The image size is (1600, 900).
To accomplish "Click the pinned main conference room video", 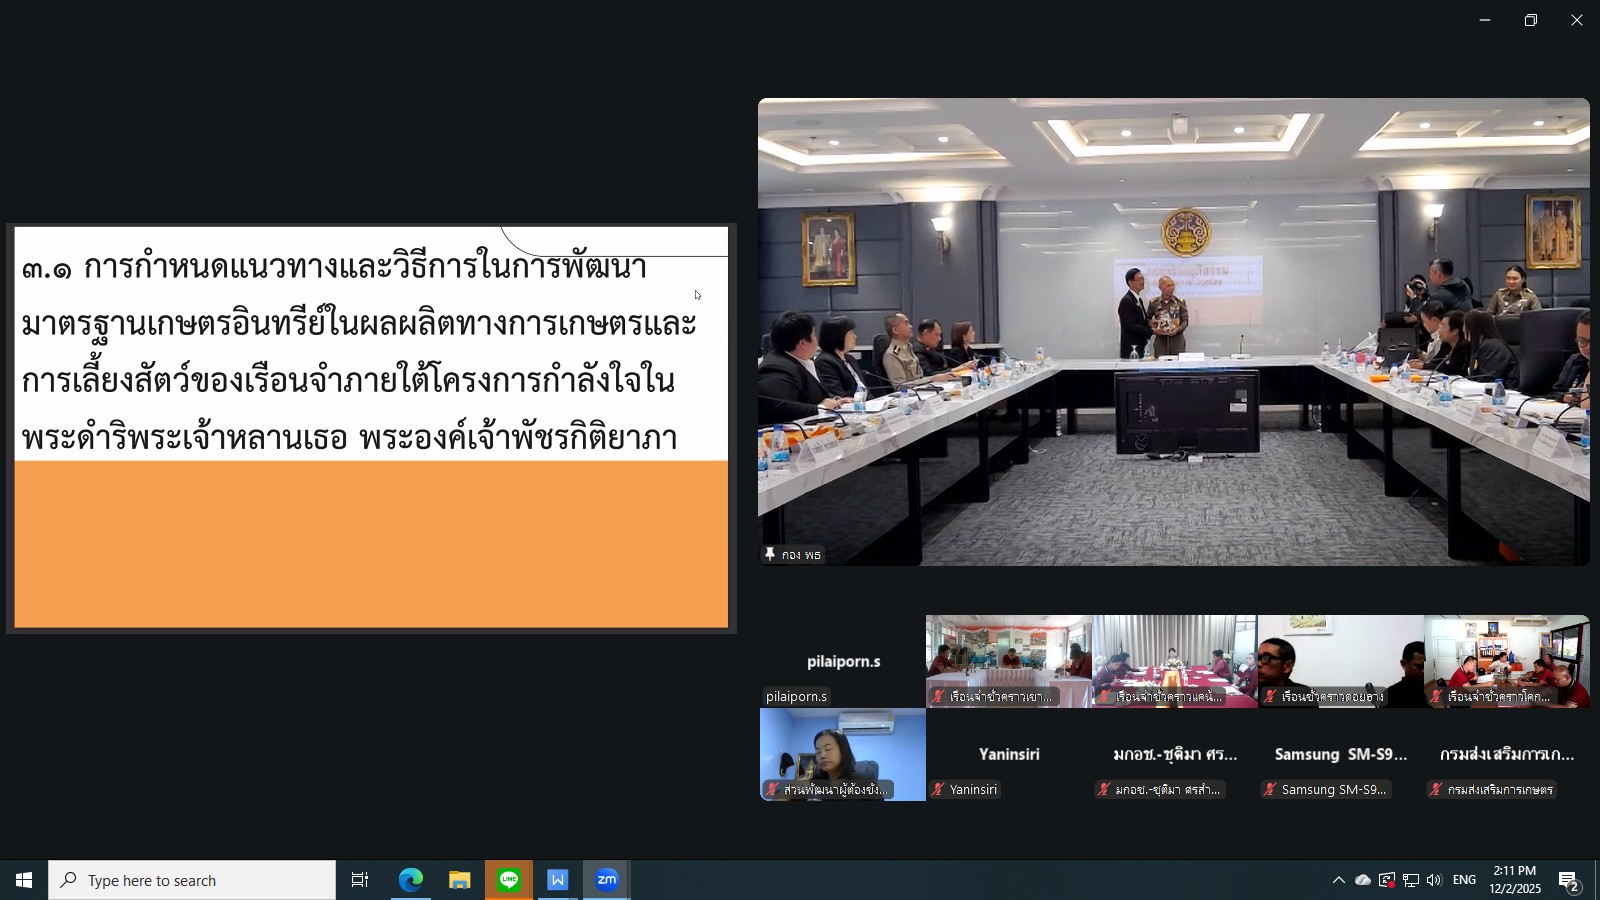I will pos(1173,332).
